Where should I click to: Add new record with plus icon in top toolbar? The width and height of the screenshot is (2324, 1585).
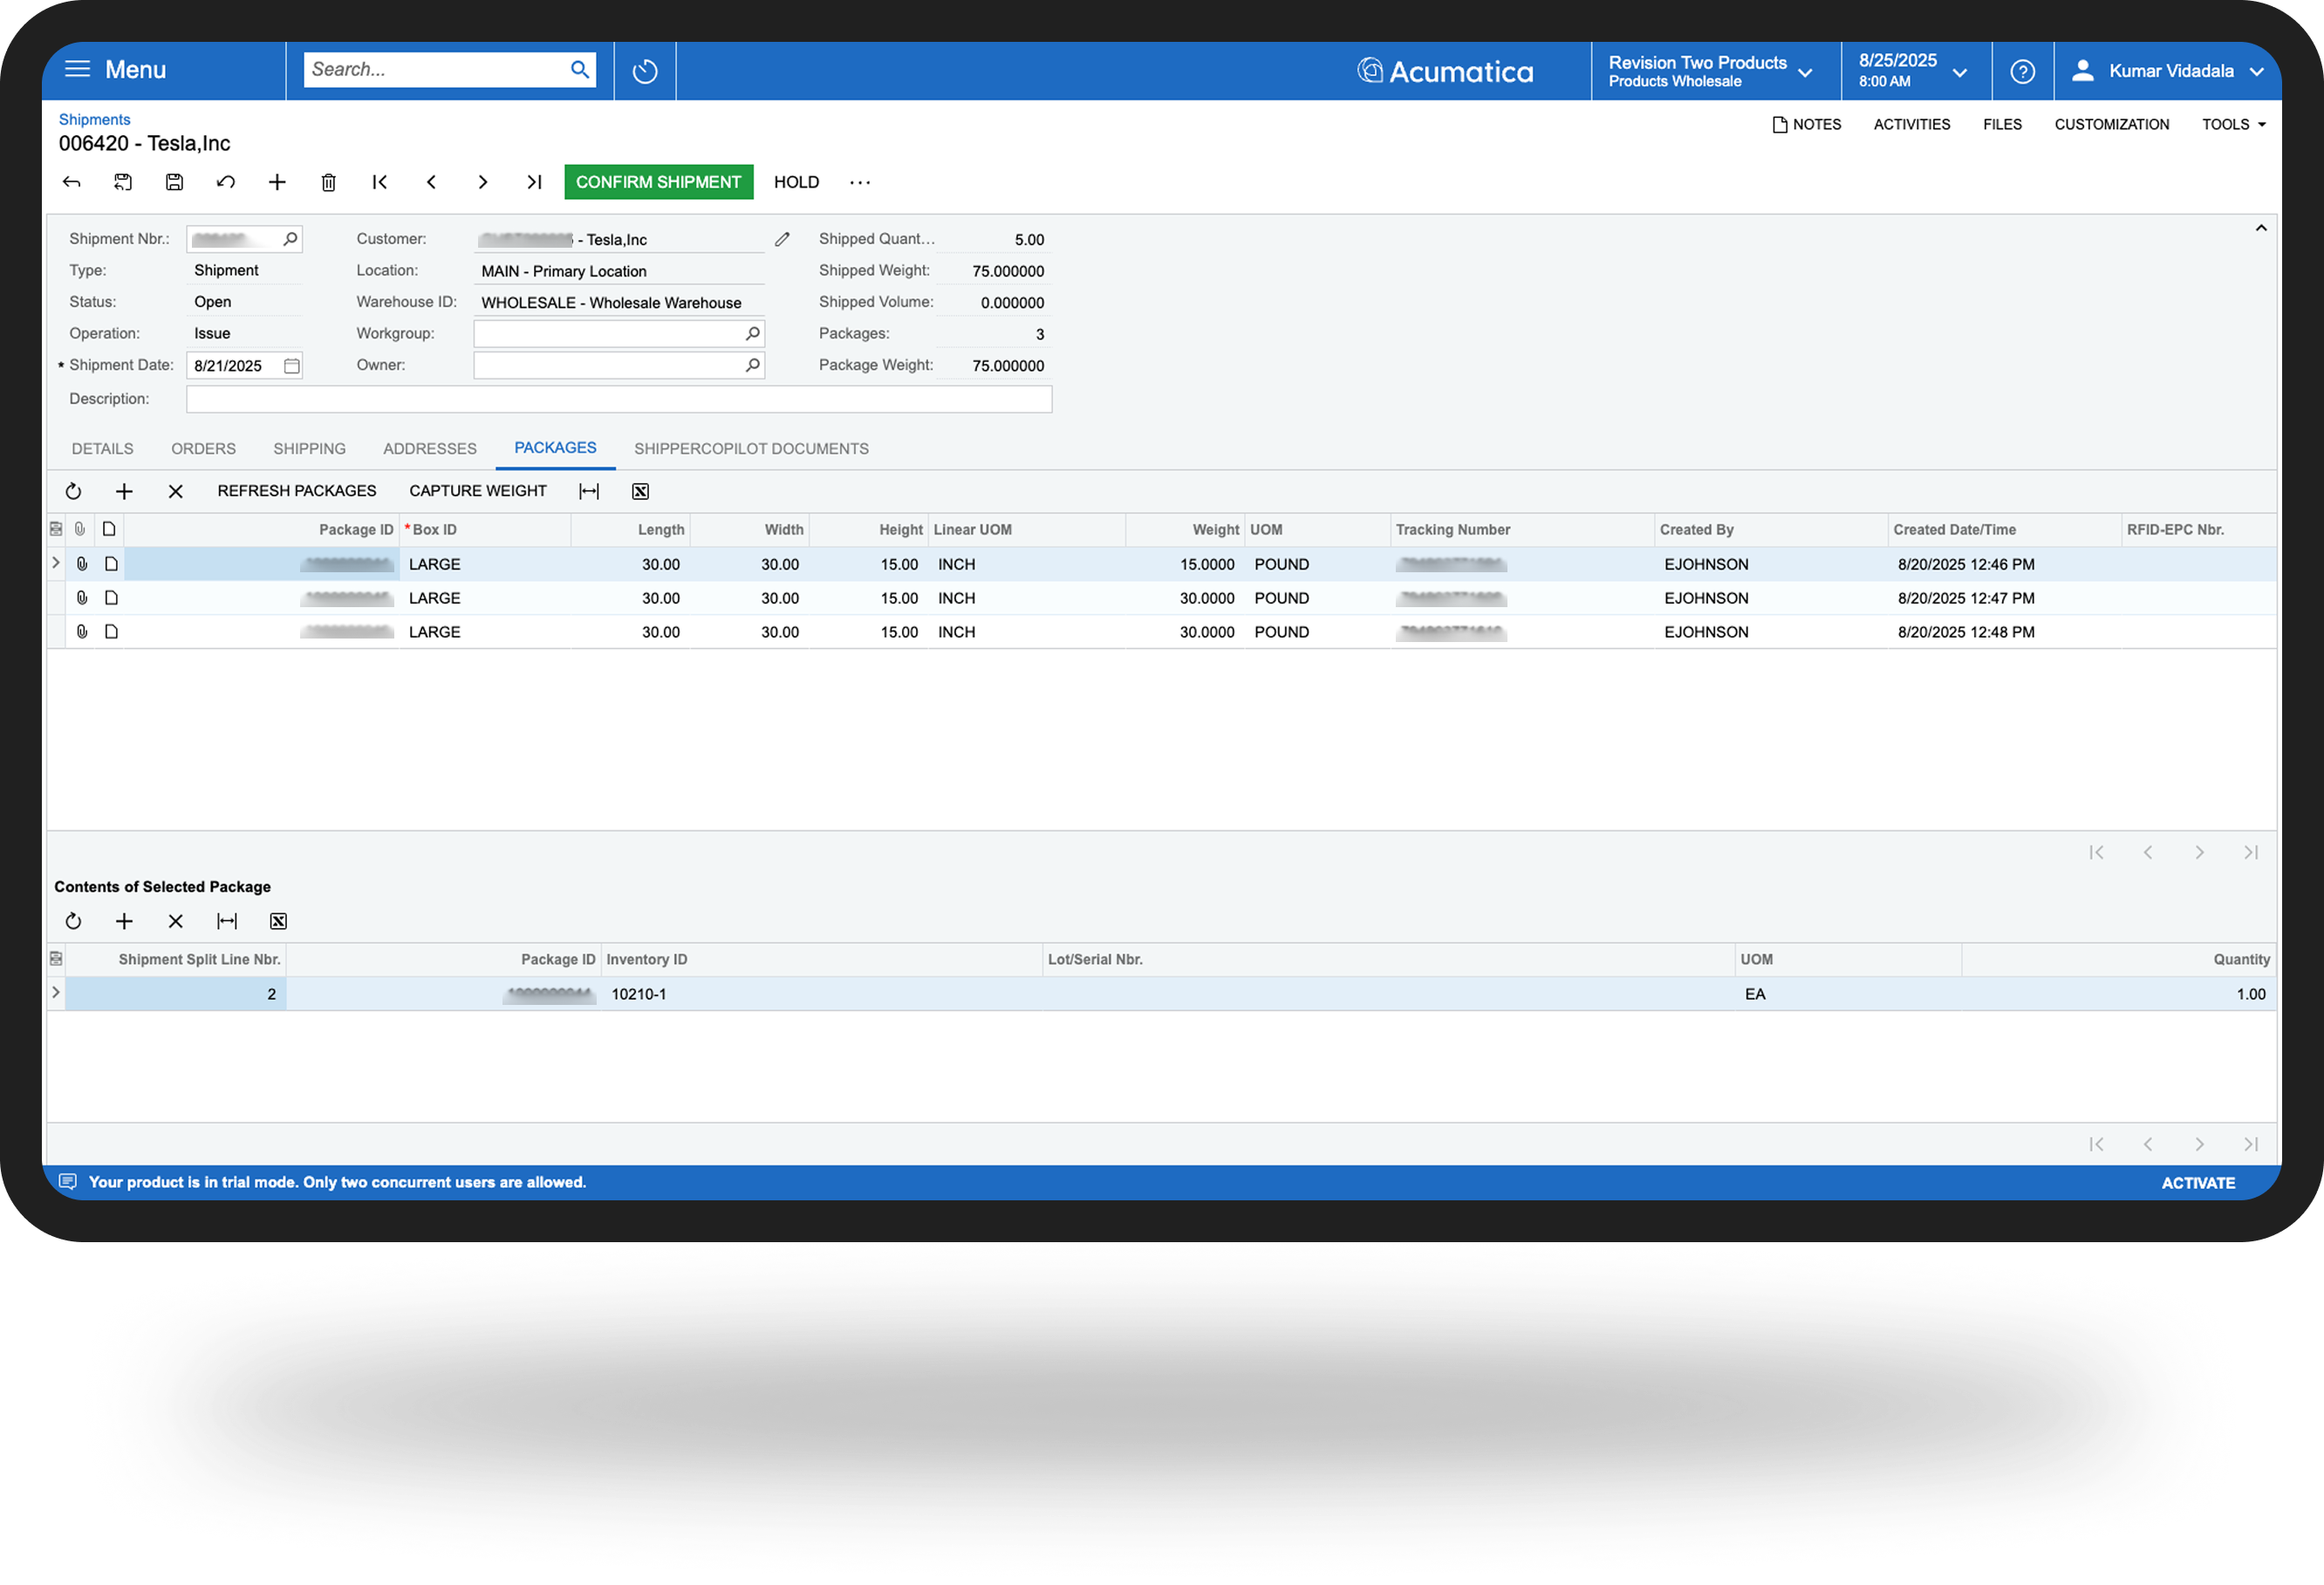click(x=277, y=182)
